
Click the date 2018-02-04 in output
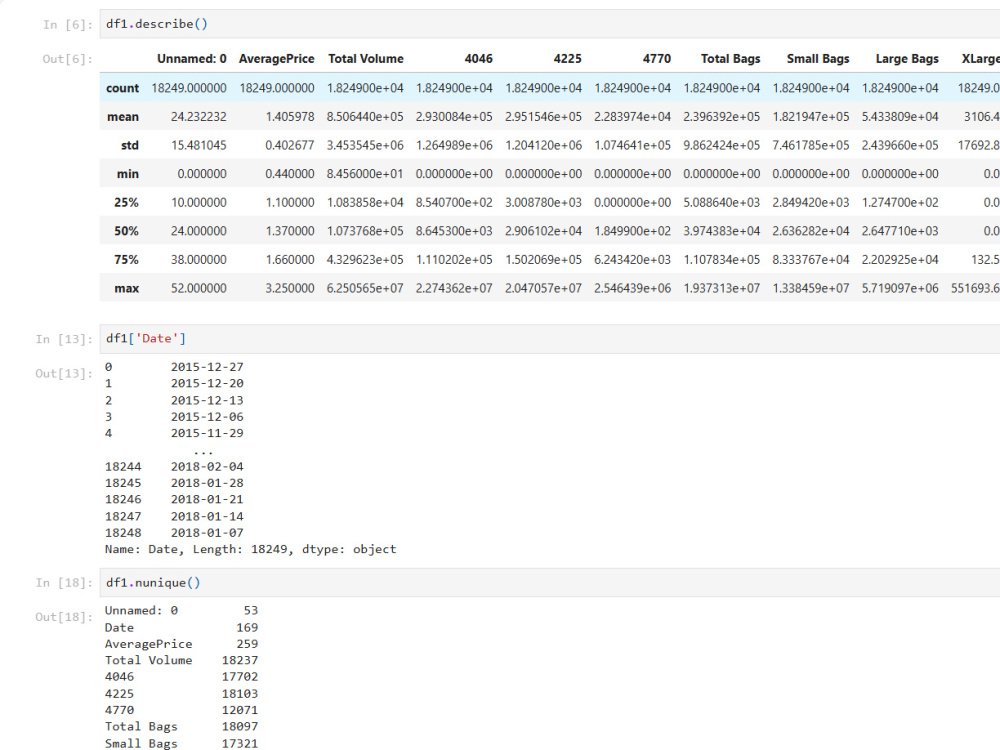coord(207,467)
